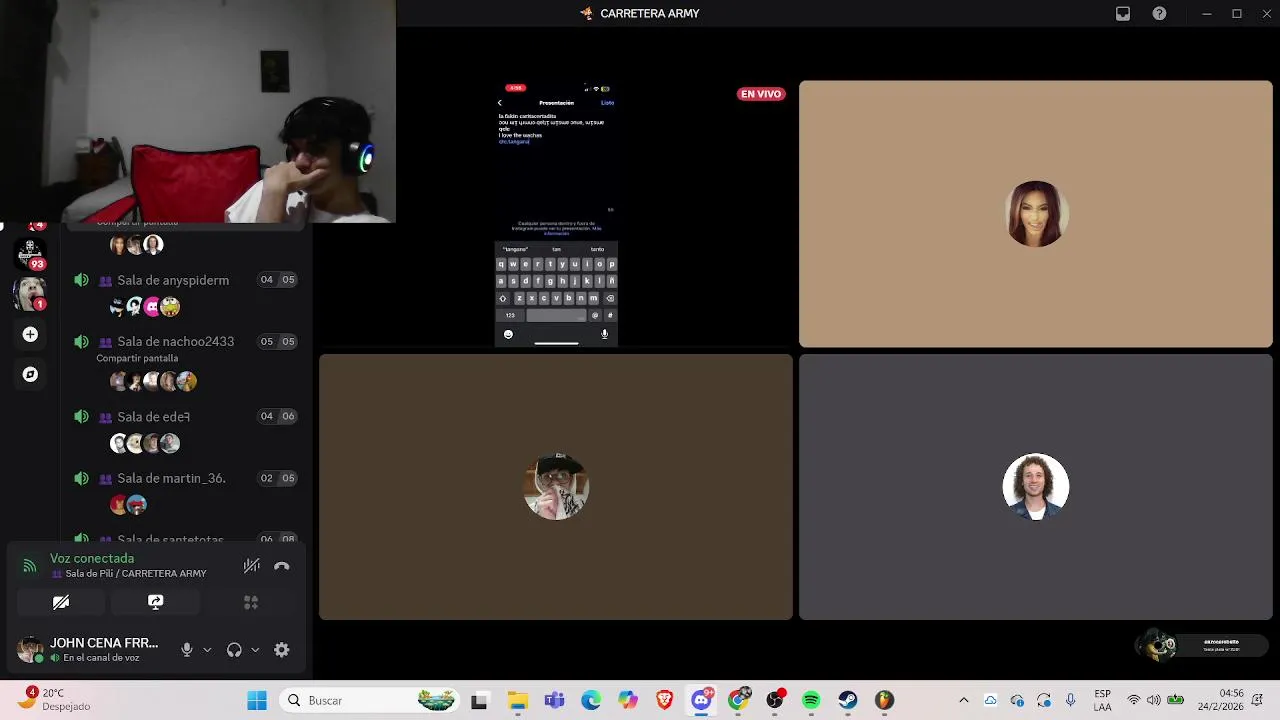Open volume speaker tray icon
This screenshot has height=720, width=1280.
pos(1154,700)
